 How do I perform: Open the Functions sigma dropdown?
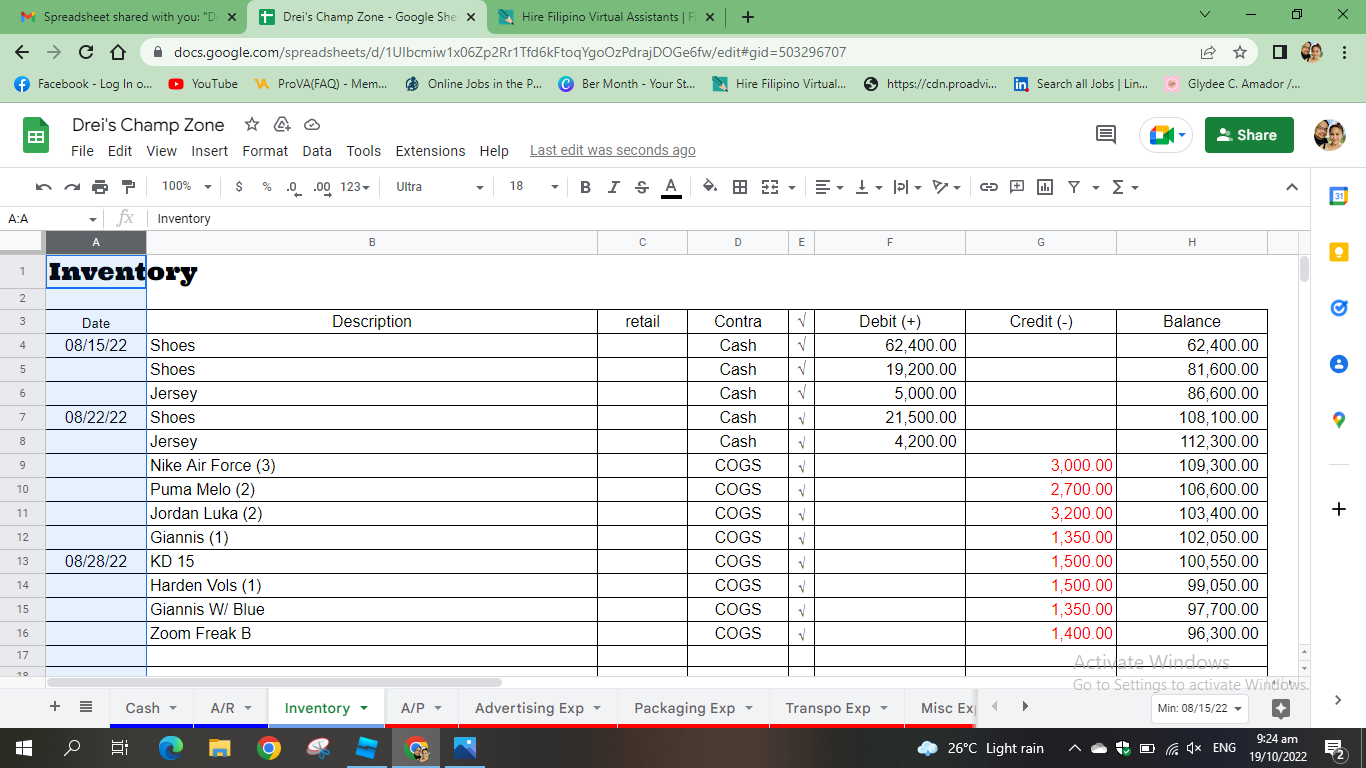[1125, 187]
